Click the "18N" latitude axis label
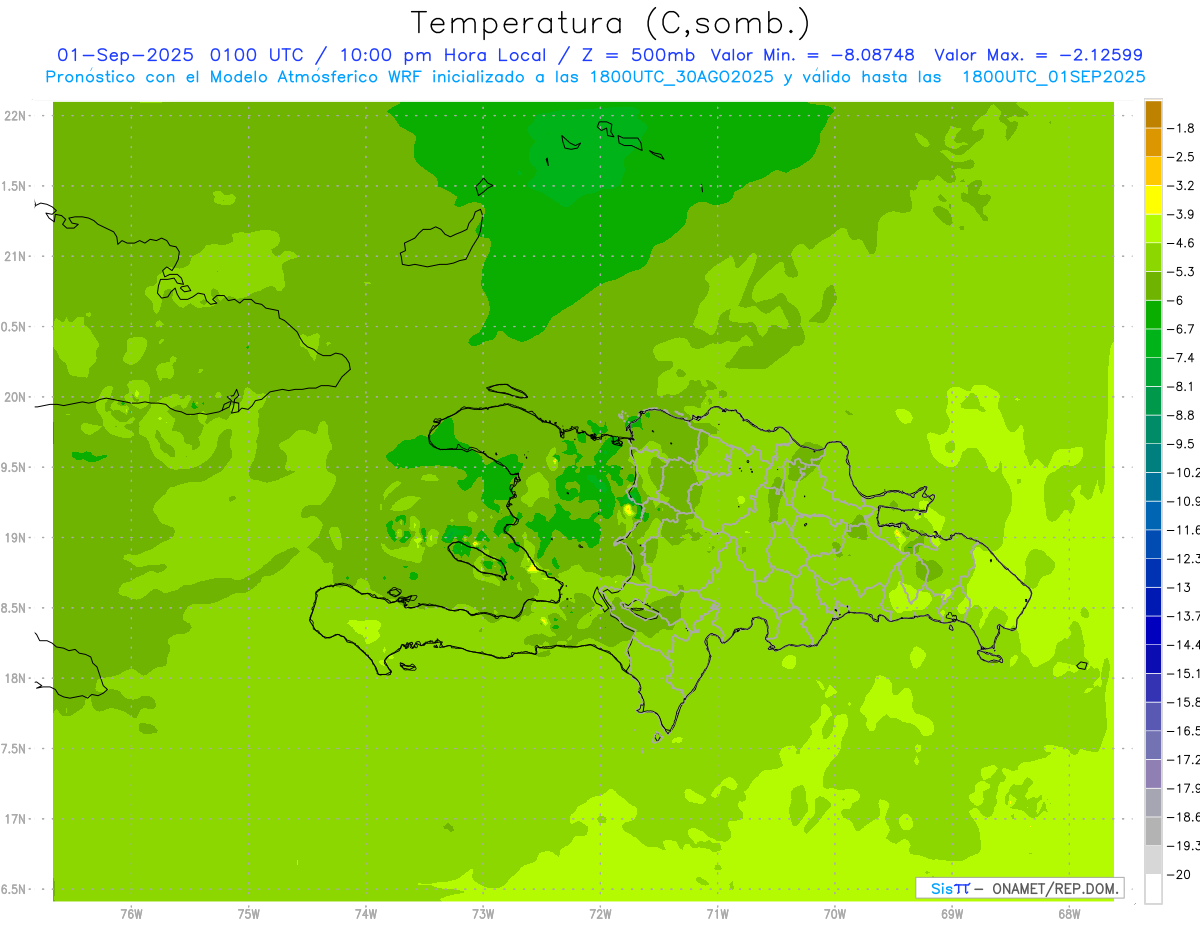Viewport: 1200px width, 927px height. tap(15, 679)
